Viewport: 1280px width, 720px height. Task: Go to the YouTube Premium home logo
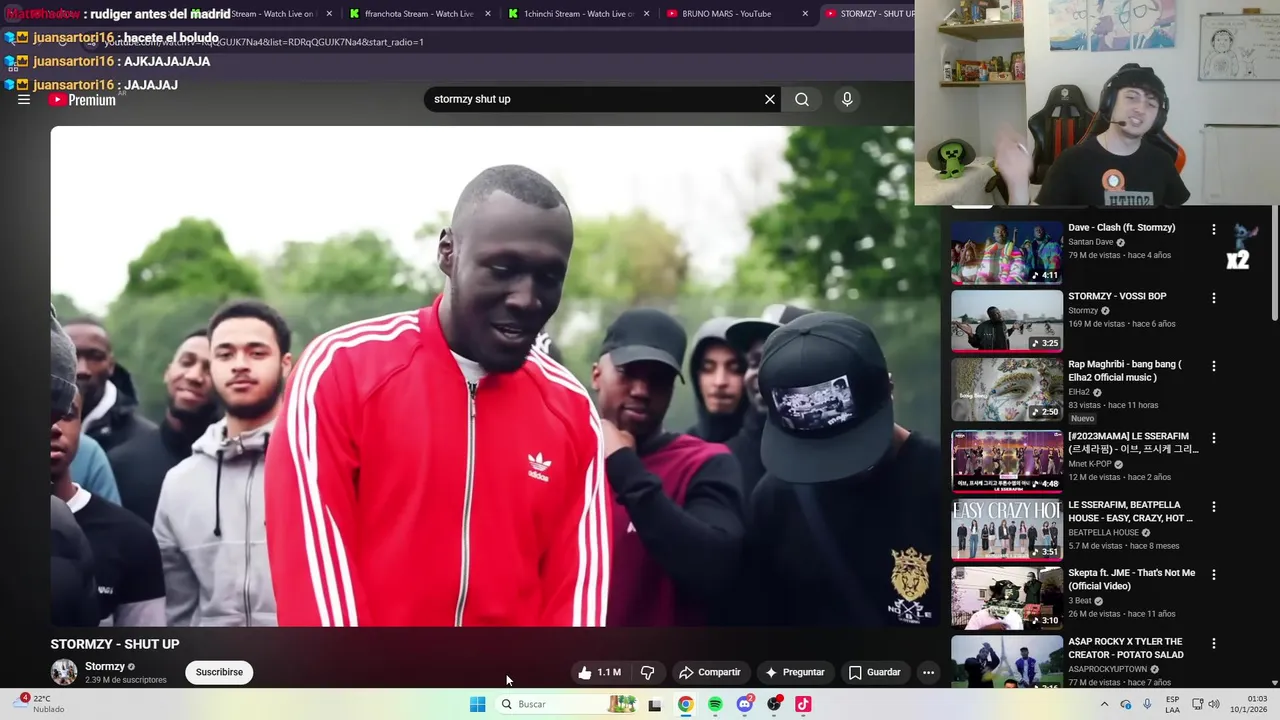tap(83, 100)
